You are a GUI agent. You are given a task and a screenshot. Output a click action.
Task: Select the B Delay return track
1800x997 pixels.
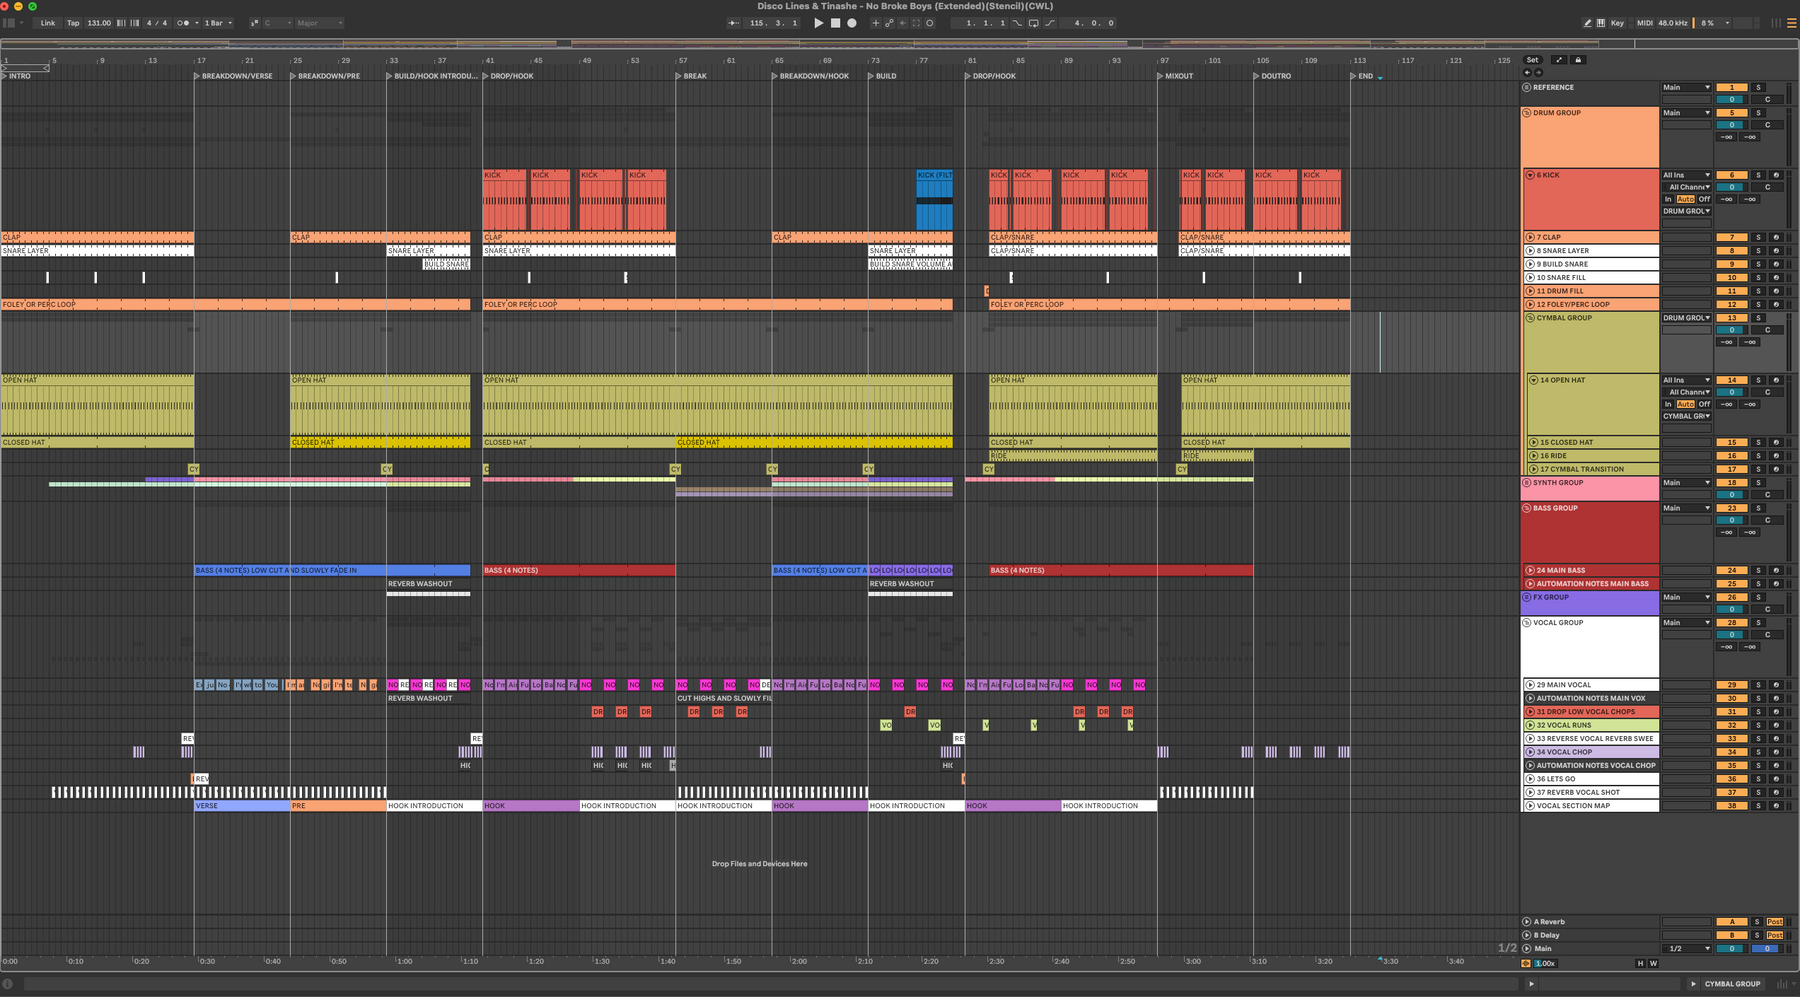click(1590, 935)
